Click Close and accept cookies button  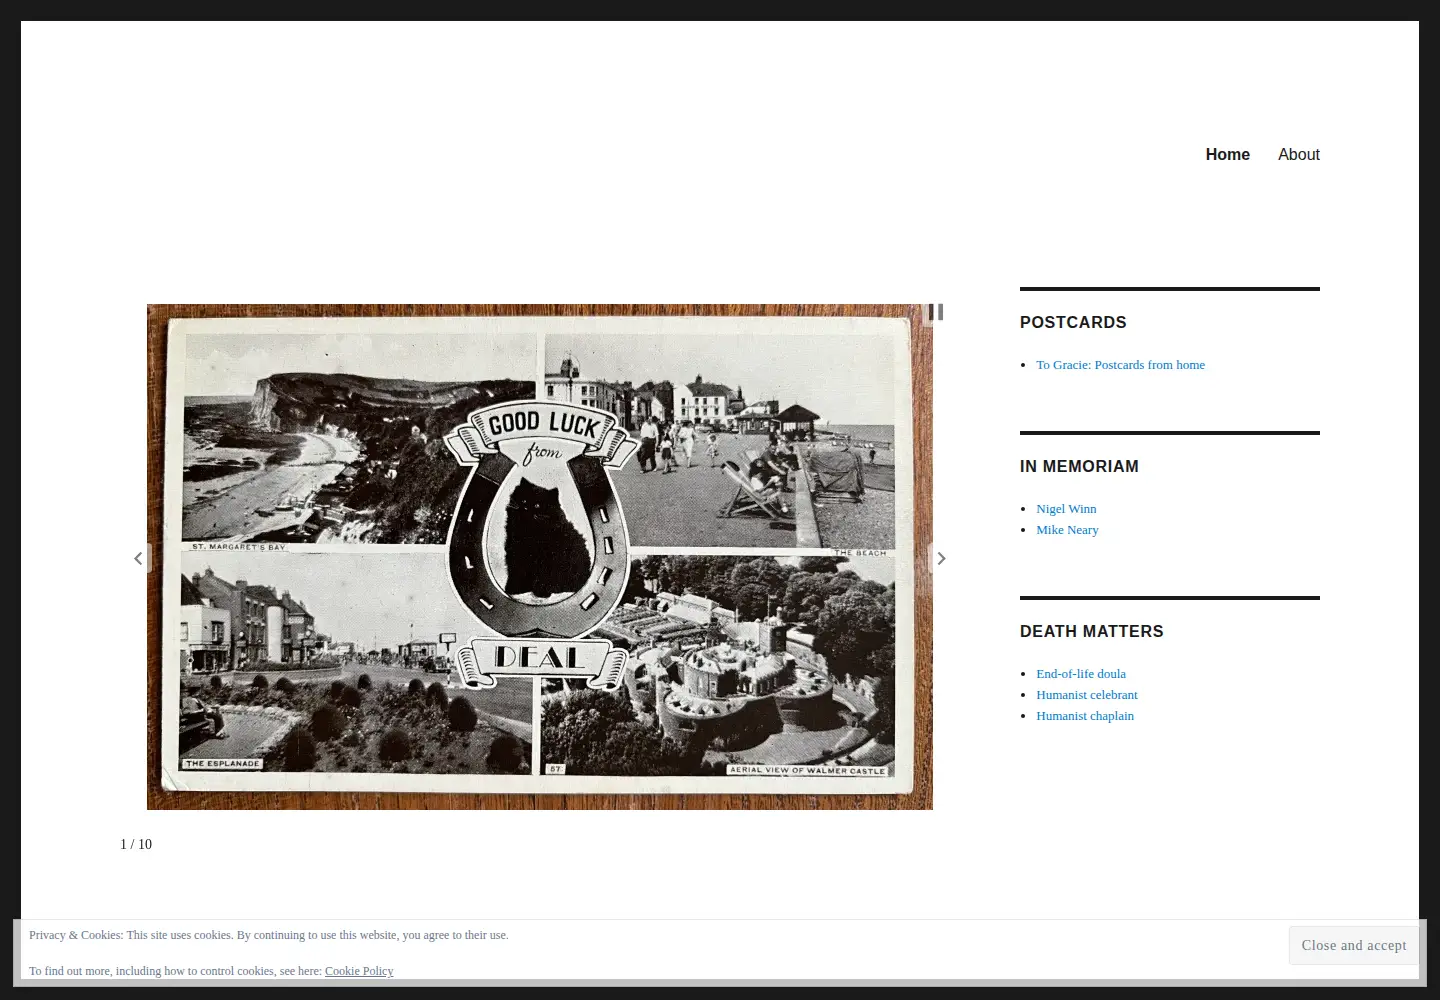pyautogui.click(x=1354, y=945)
